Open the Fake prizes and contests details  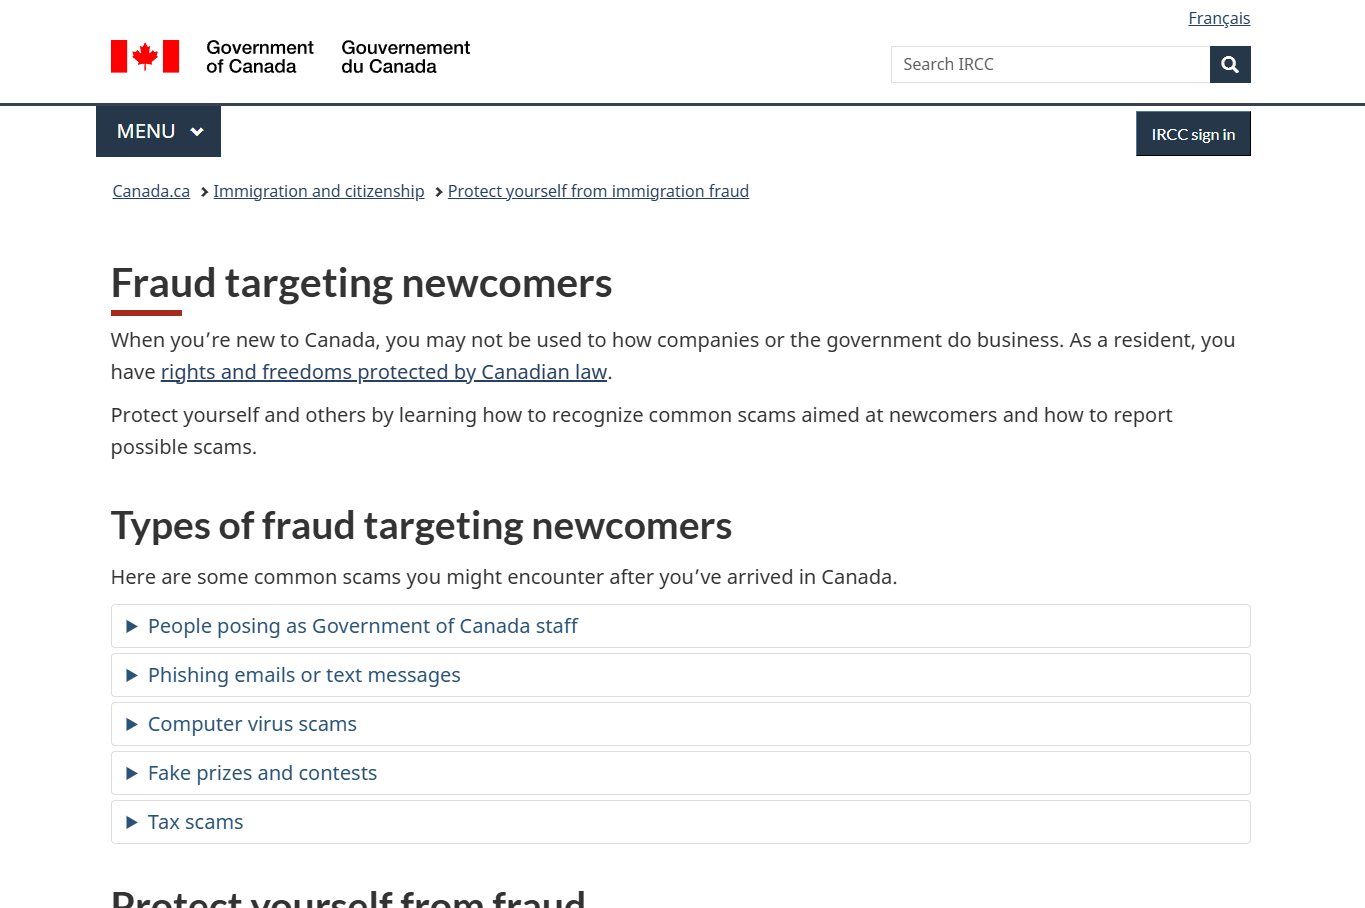262,774
